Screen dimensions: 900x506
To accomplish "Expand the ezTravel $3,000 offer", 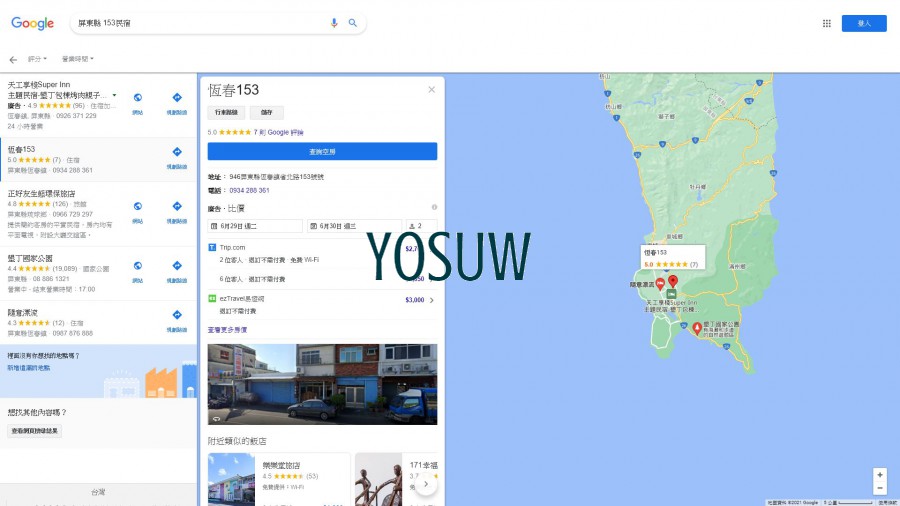I will click(432, 299).
